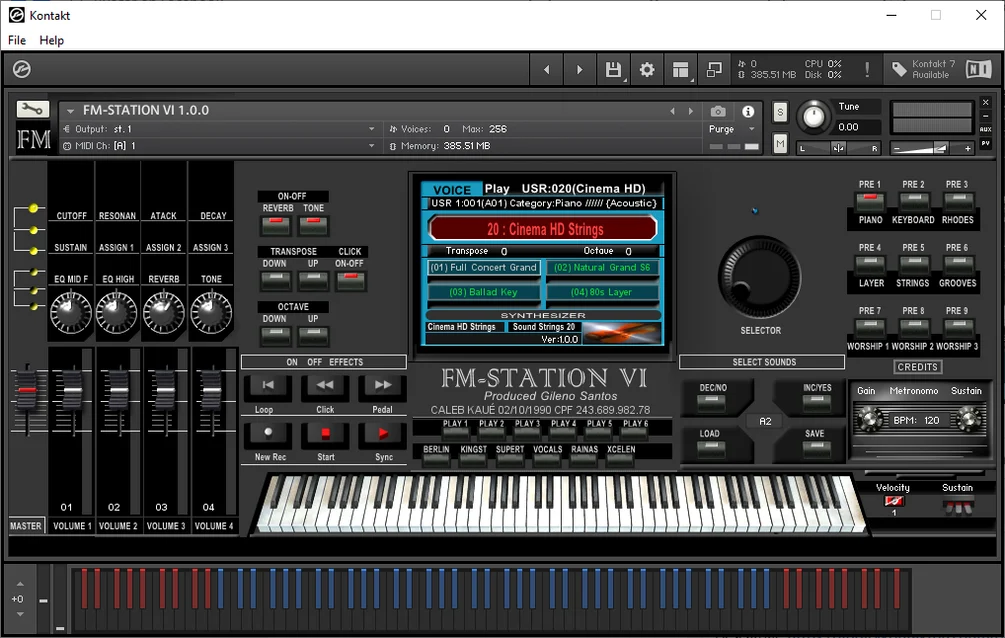Click the red Start record button
The height and width of the screenshot is (638, 1005).
pyautogui.click(x=325, y=434)
